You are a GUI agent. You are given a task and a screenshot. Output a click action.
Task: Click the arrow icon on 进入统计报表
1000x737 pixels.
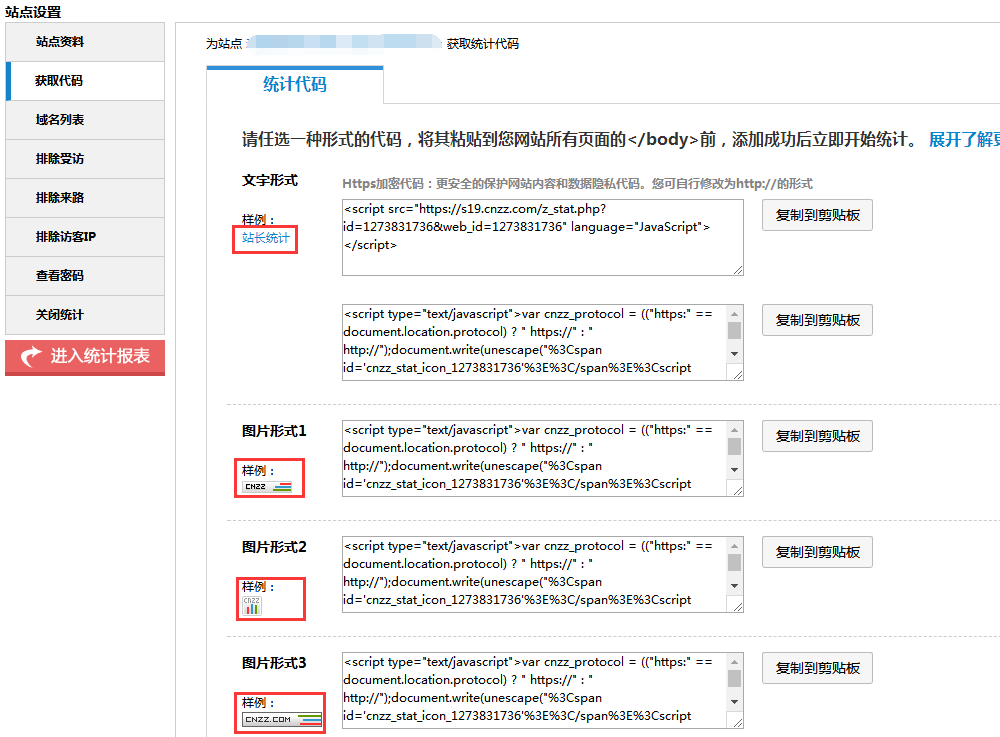(31, 356)
